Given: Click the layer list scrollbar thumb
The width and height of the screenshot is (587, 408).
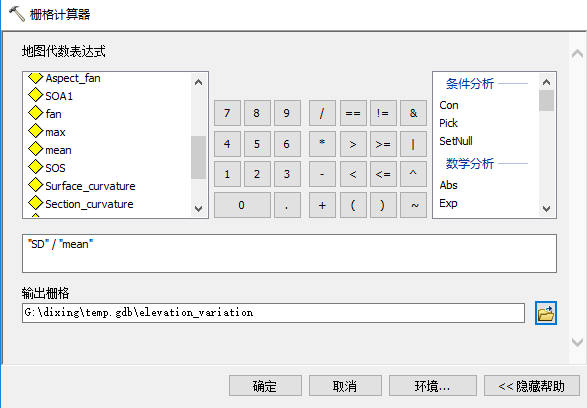Looking at the screenshot, I should 198,158.
